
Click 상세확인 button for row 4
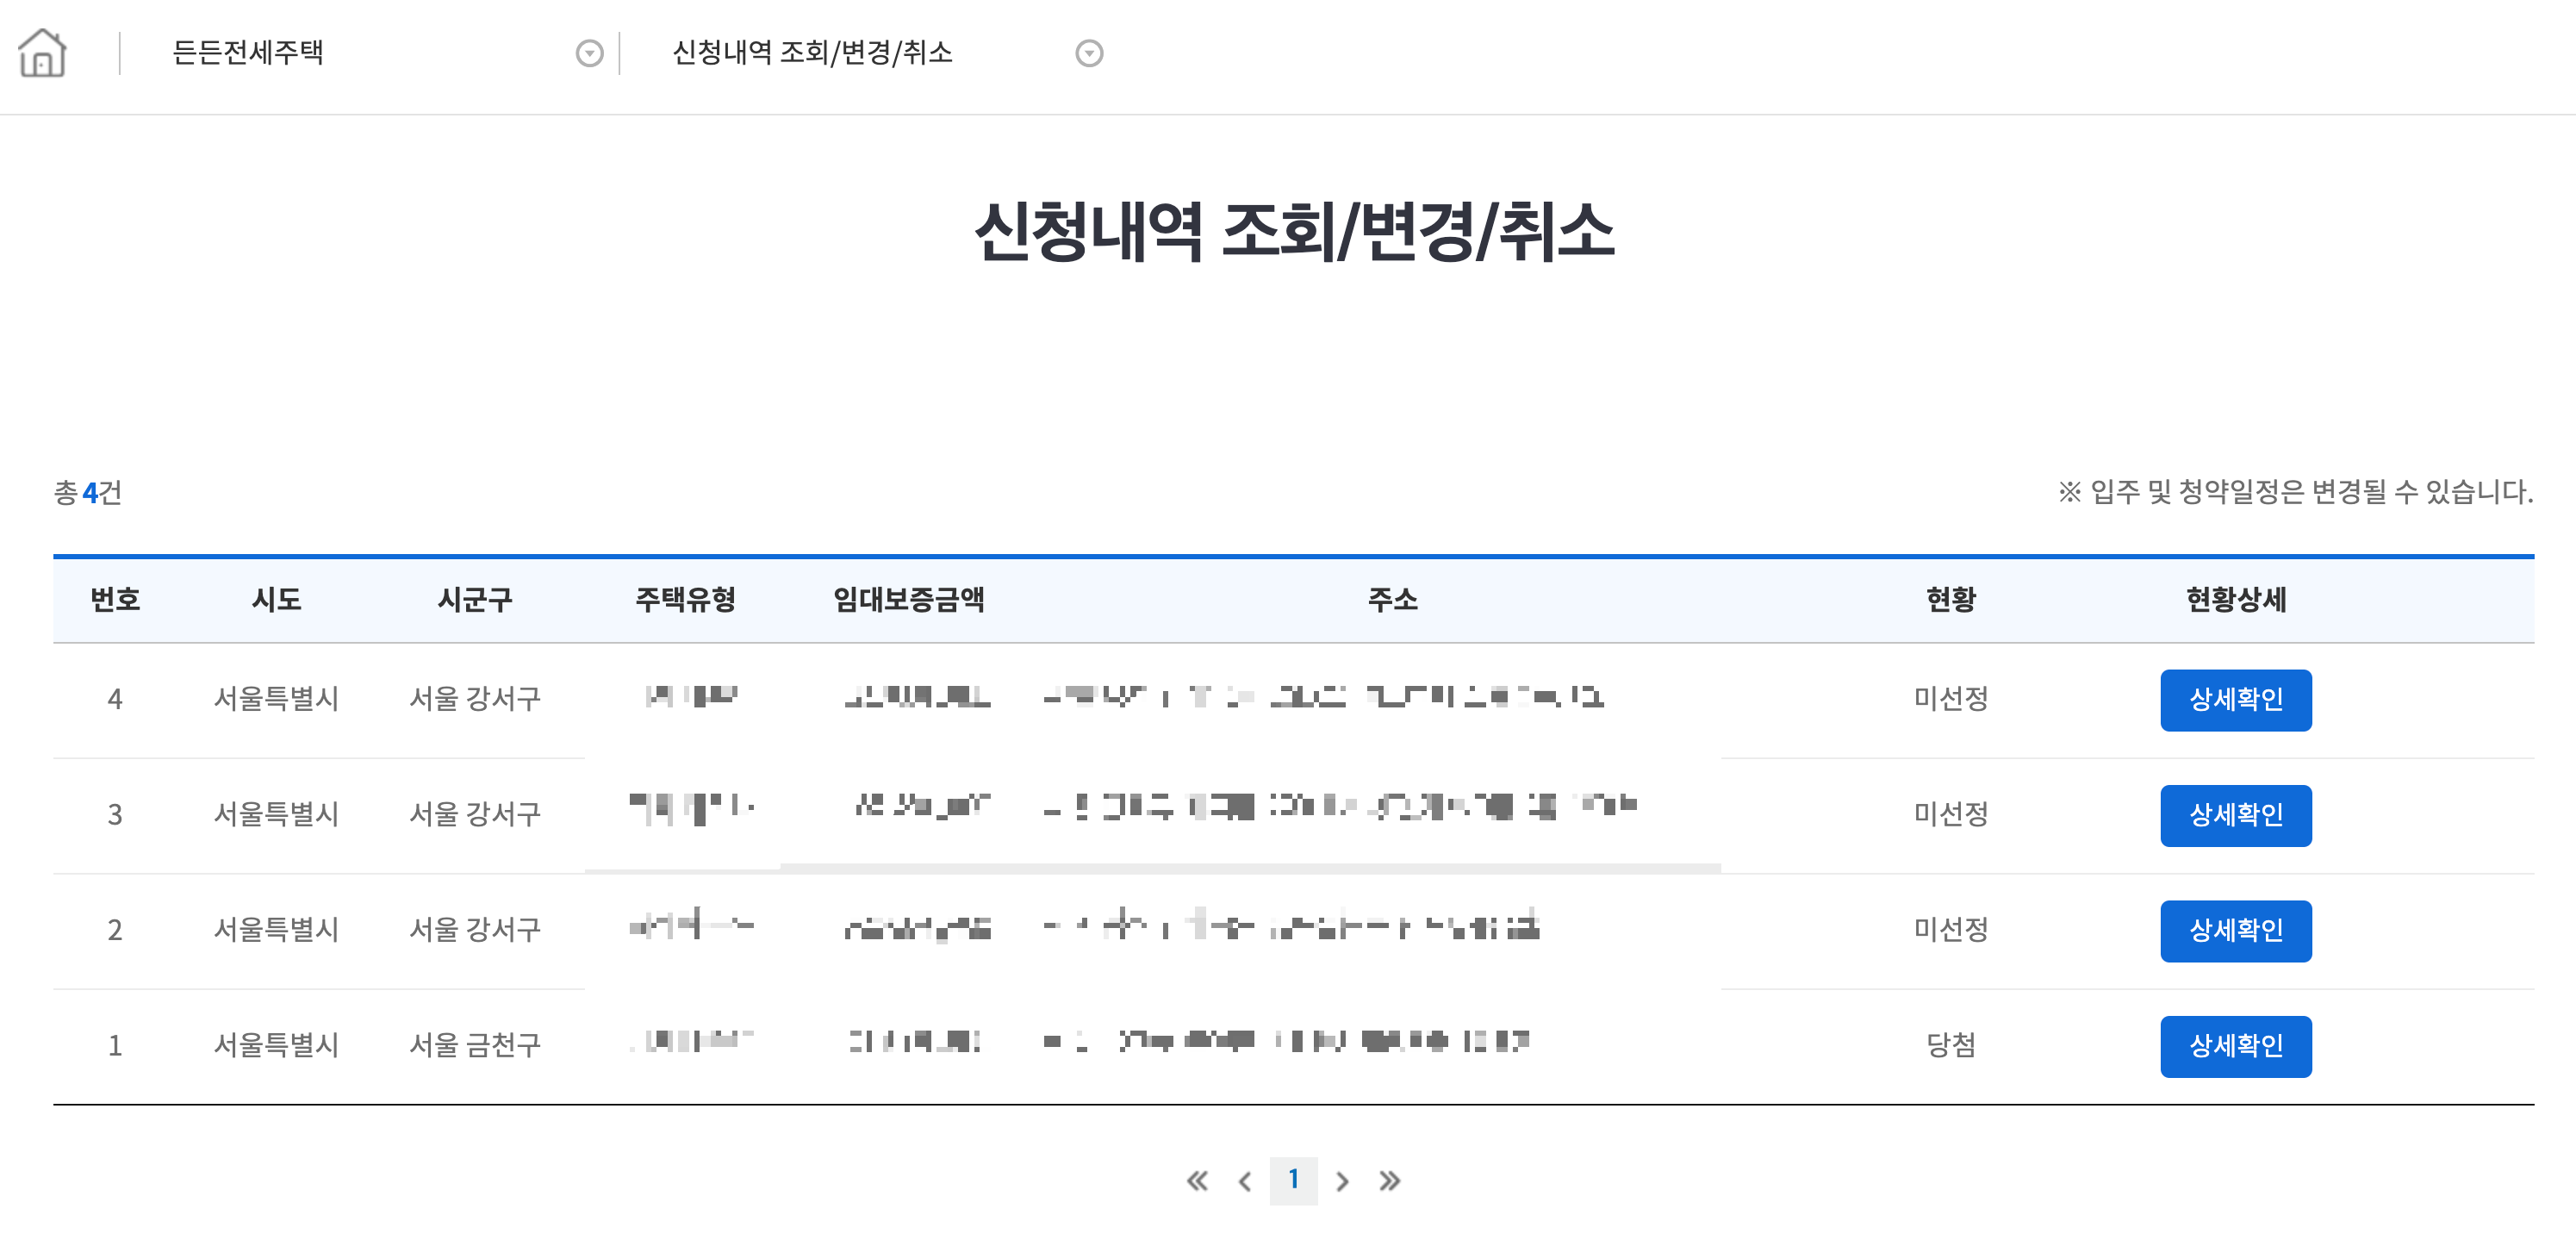tap(2235, 699)
